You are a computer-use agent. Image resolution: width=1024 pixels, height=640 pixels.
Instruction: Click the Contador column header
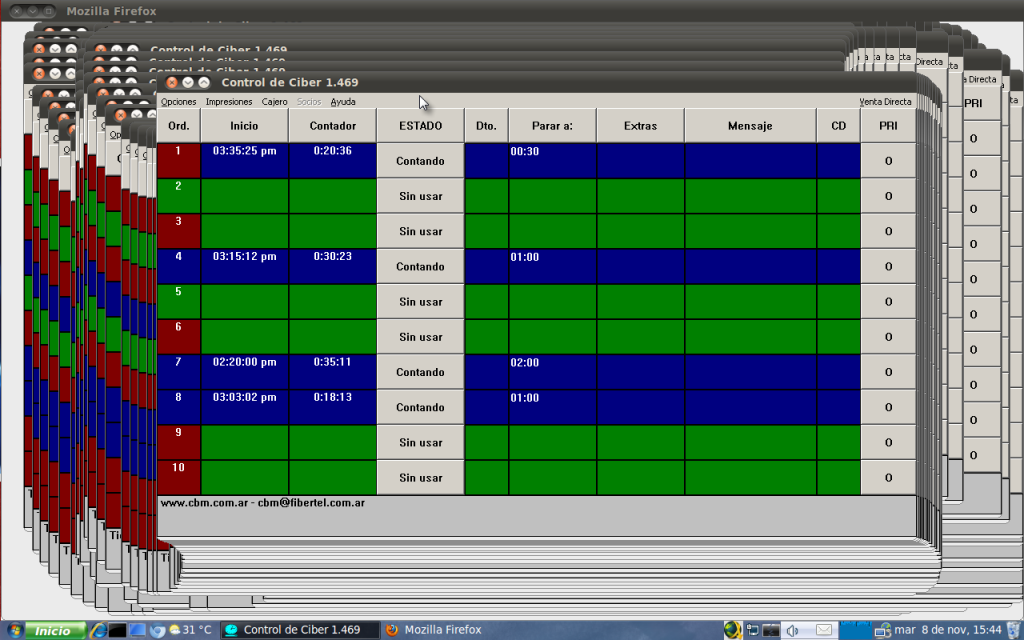(x=332, y=126)
